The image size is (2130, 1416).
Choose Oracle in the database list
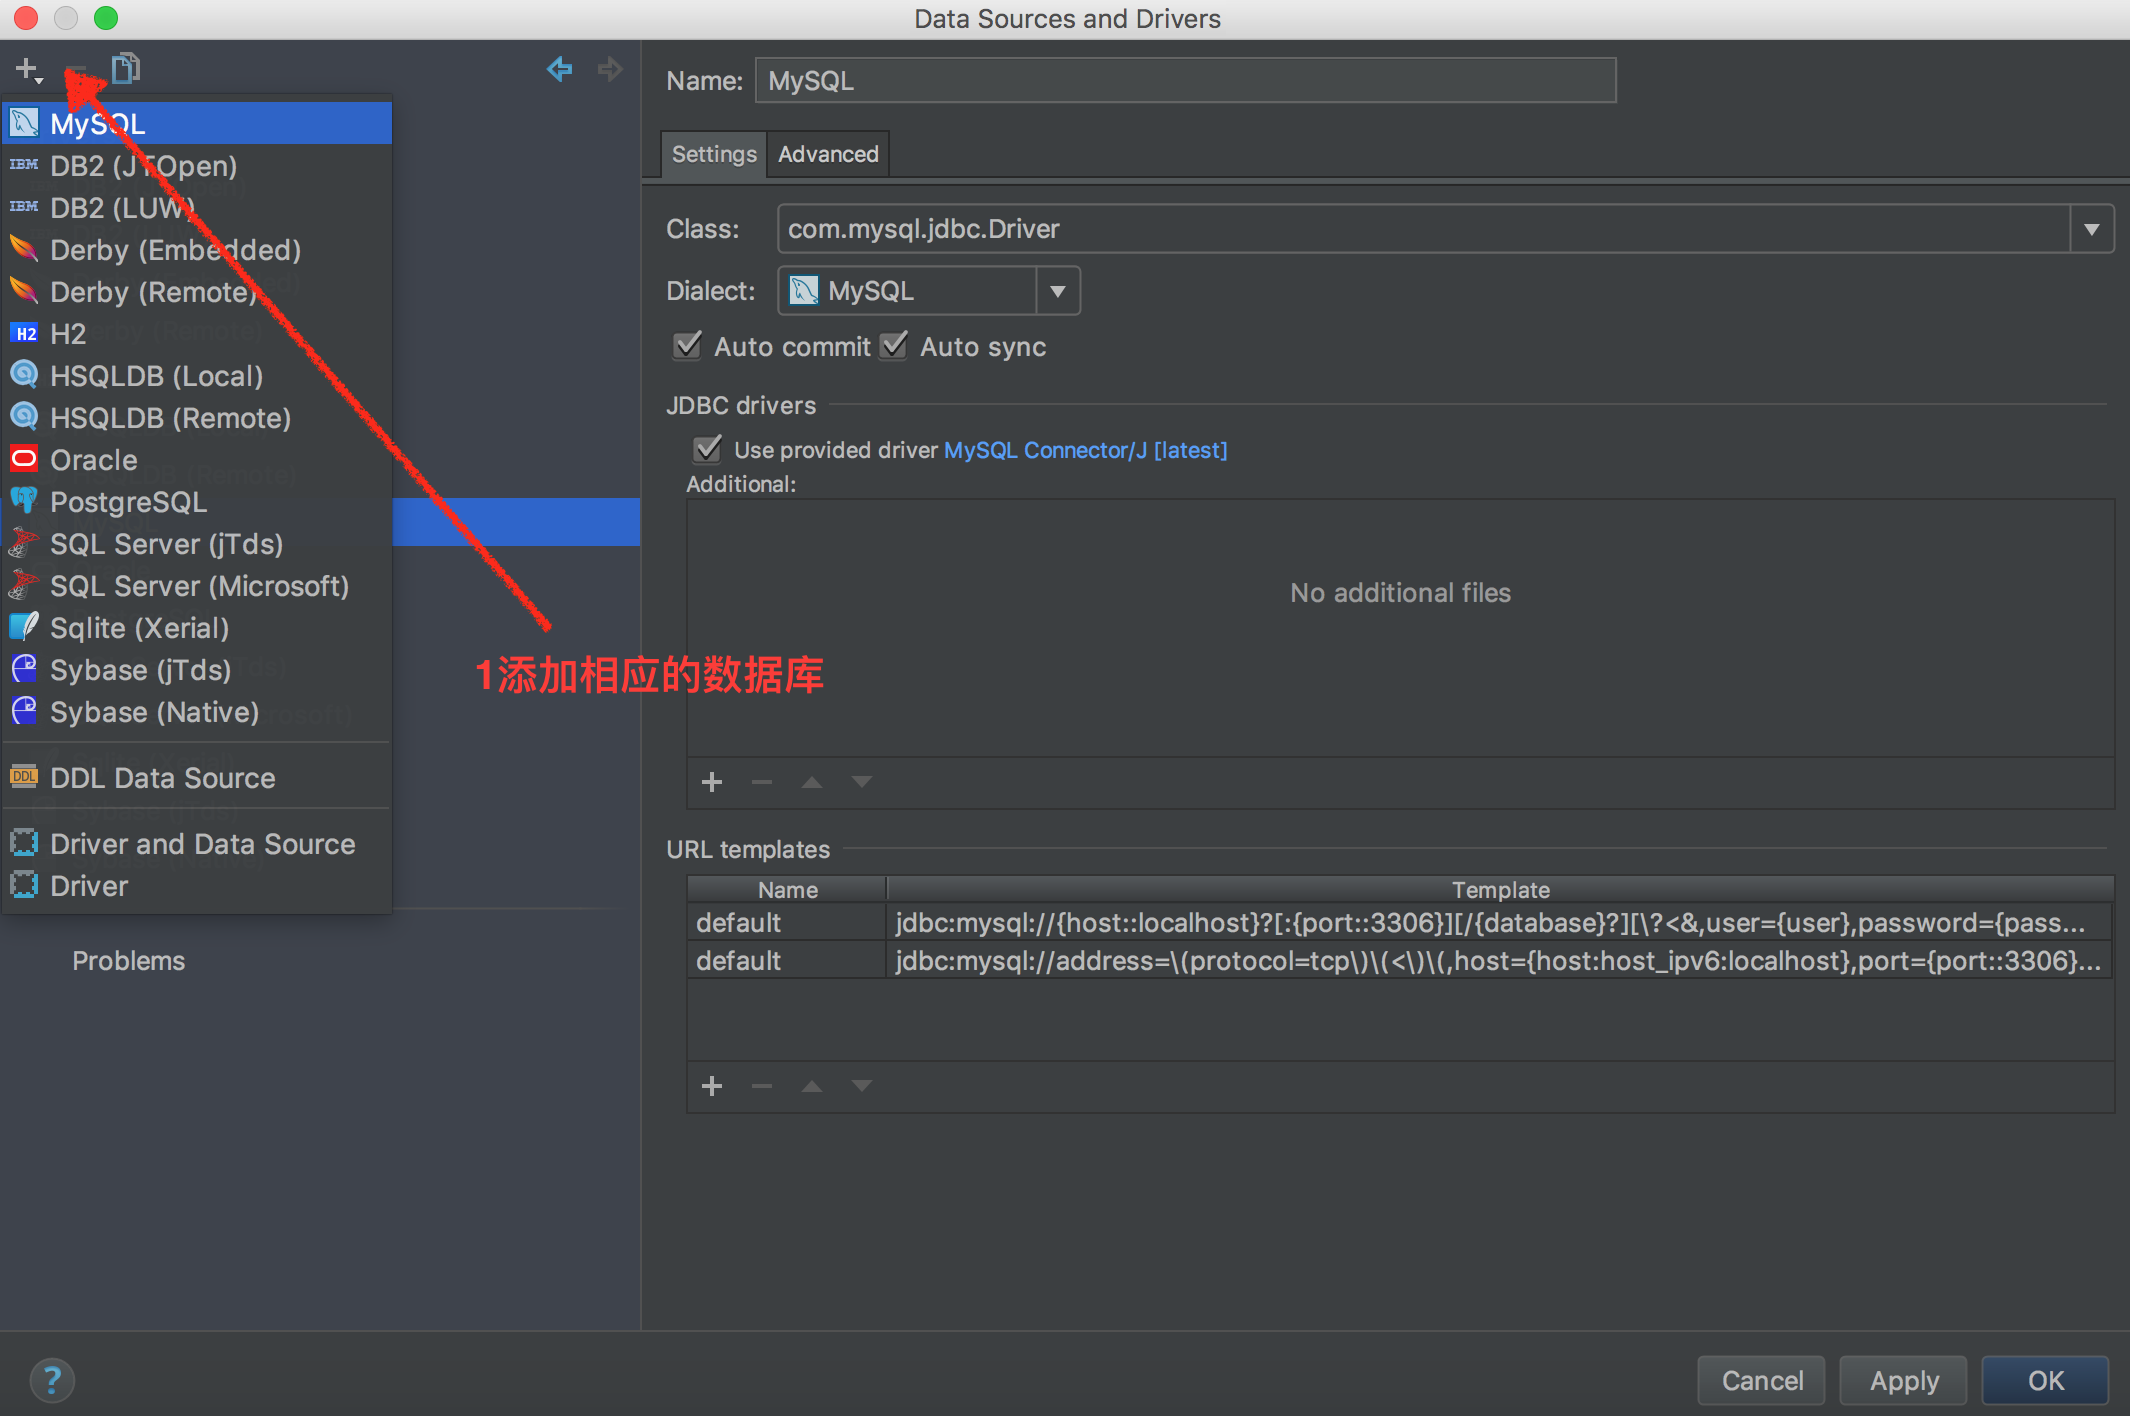tap(197, 459)
